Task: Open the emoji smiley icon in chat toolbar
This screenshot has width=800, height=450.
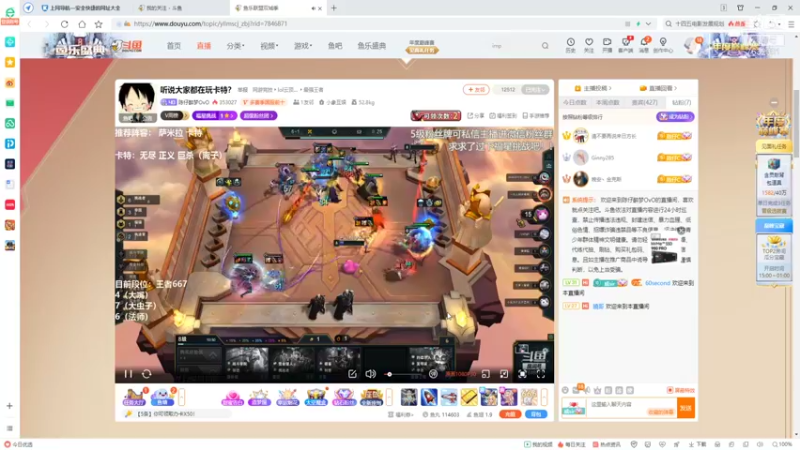Action: click(565, 390)
